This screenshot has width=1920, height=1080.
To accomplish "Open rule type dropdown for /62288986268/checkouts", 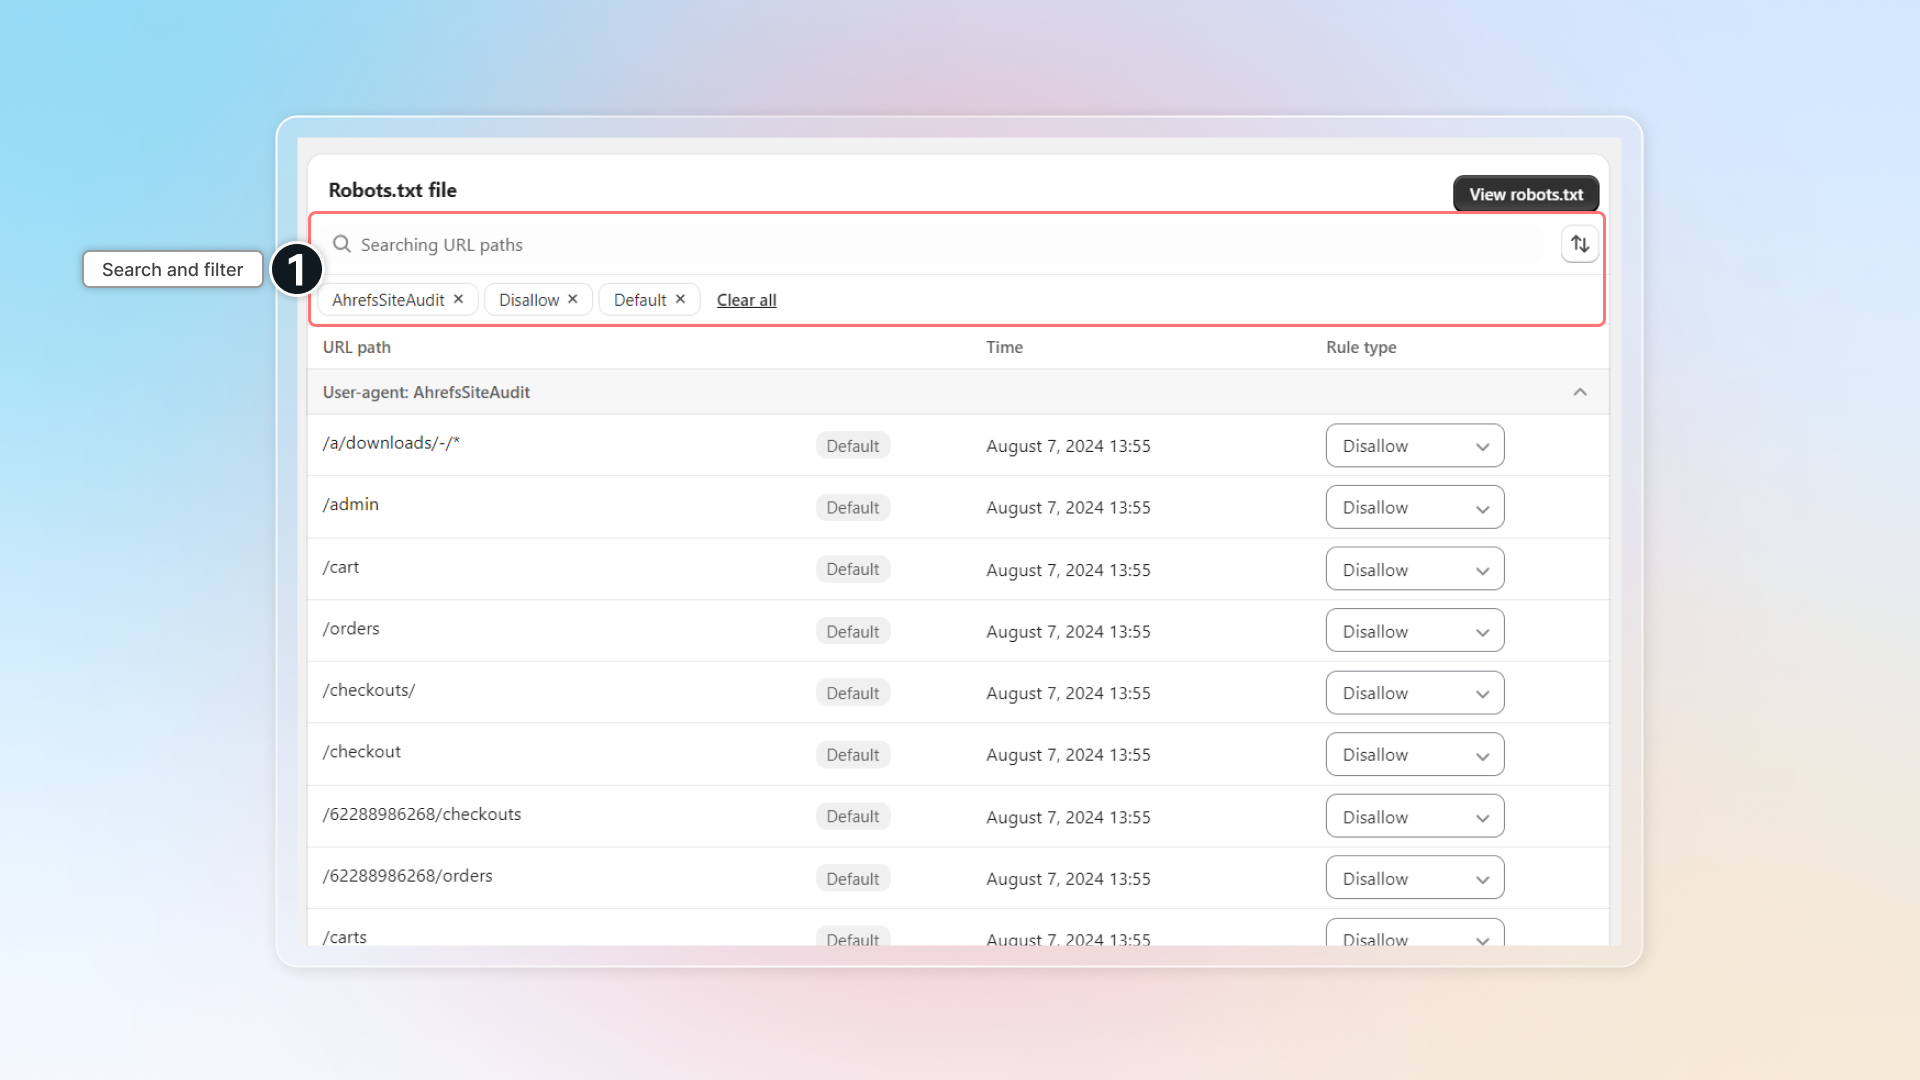I will (x=1414, y=817).
